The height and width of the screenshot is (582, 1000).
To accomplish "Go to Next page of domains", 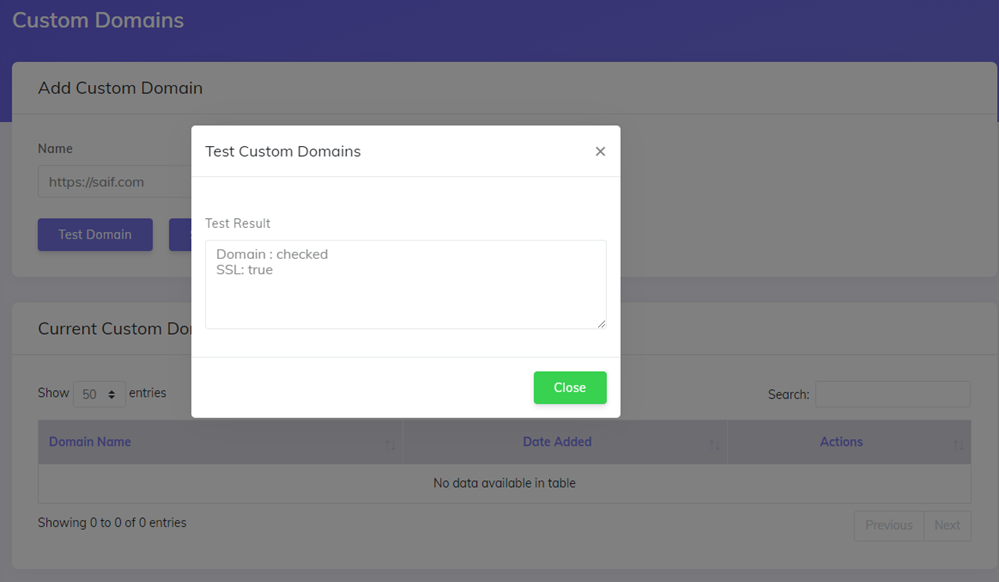I will [x=947, y=525].
